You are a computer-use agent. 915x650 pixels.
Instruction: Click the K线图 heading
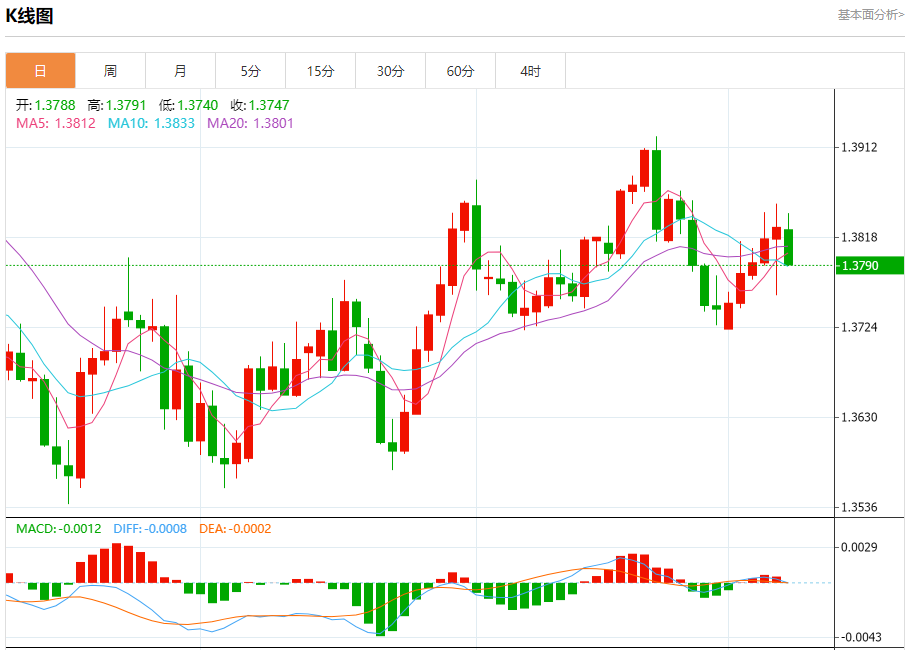[x=29, y=16]
